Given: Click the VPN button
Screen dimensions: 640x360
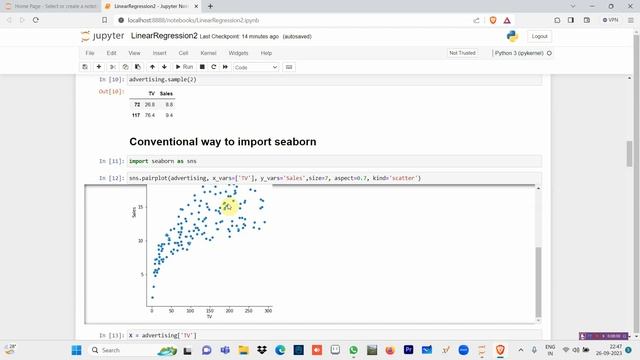Looking at the screenshot, I should (610, 20).
